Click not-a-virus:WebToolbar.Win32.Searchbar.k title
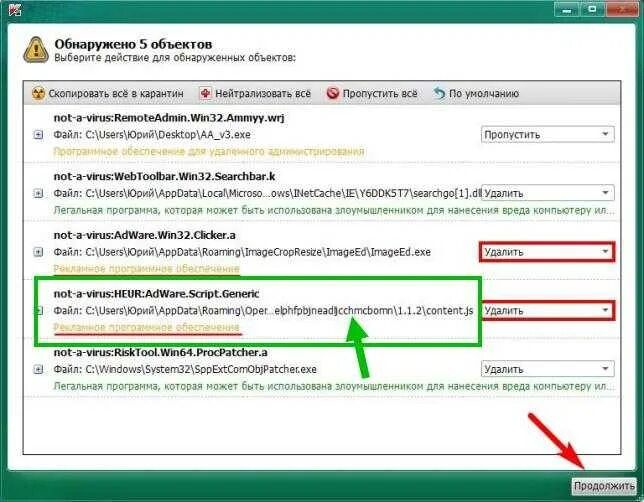Screen dimensions: 644x502 (164, 177)
